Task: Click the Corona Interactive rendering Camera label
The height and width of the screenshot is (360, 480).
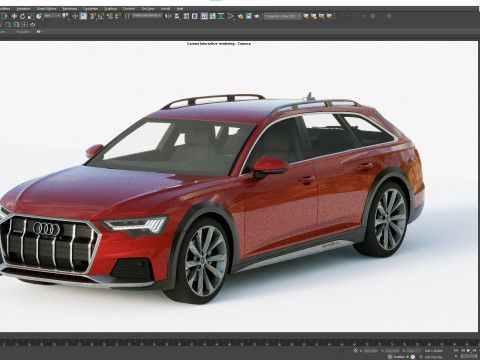Action: 219,43
